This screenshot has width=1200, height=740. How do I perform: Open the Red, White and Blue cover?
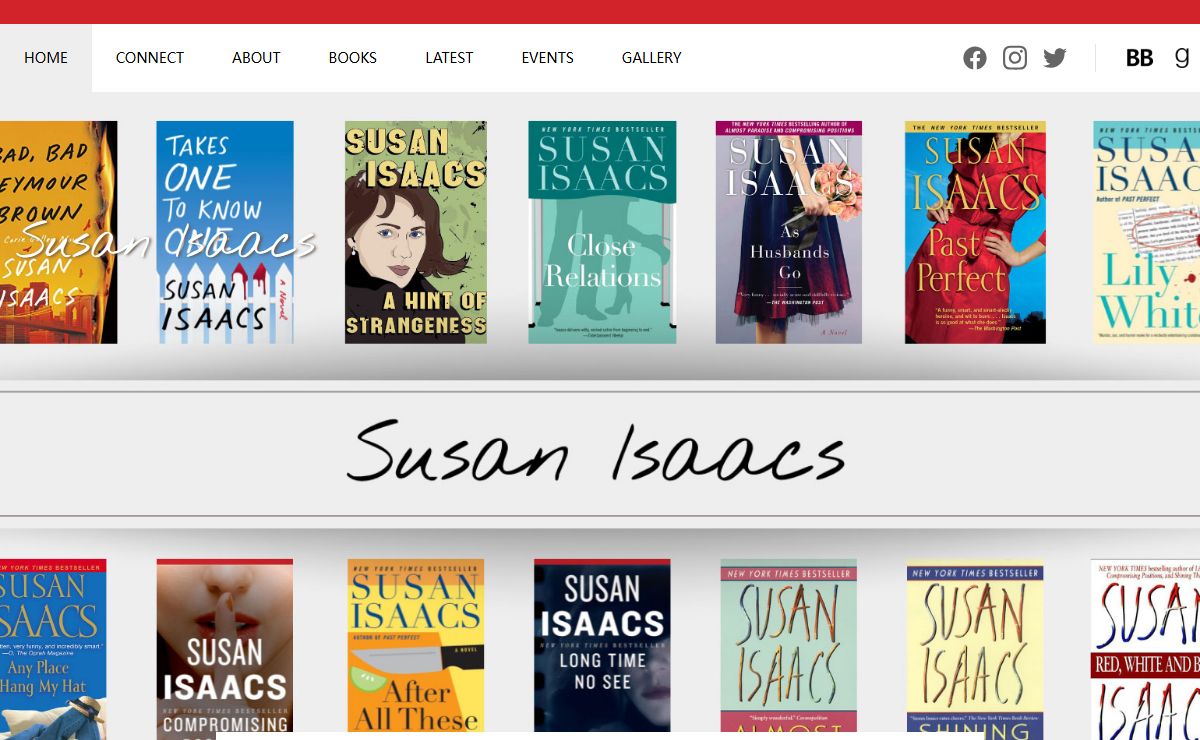(x=1145, y=649)
